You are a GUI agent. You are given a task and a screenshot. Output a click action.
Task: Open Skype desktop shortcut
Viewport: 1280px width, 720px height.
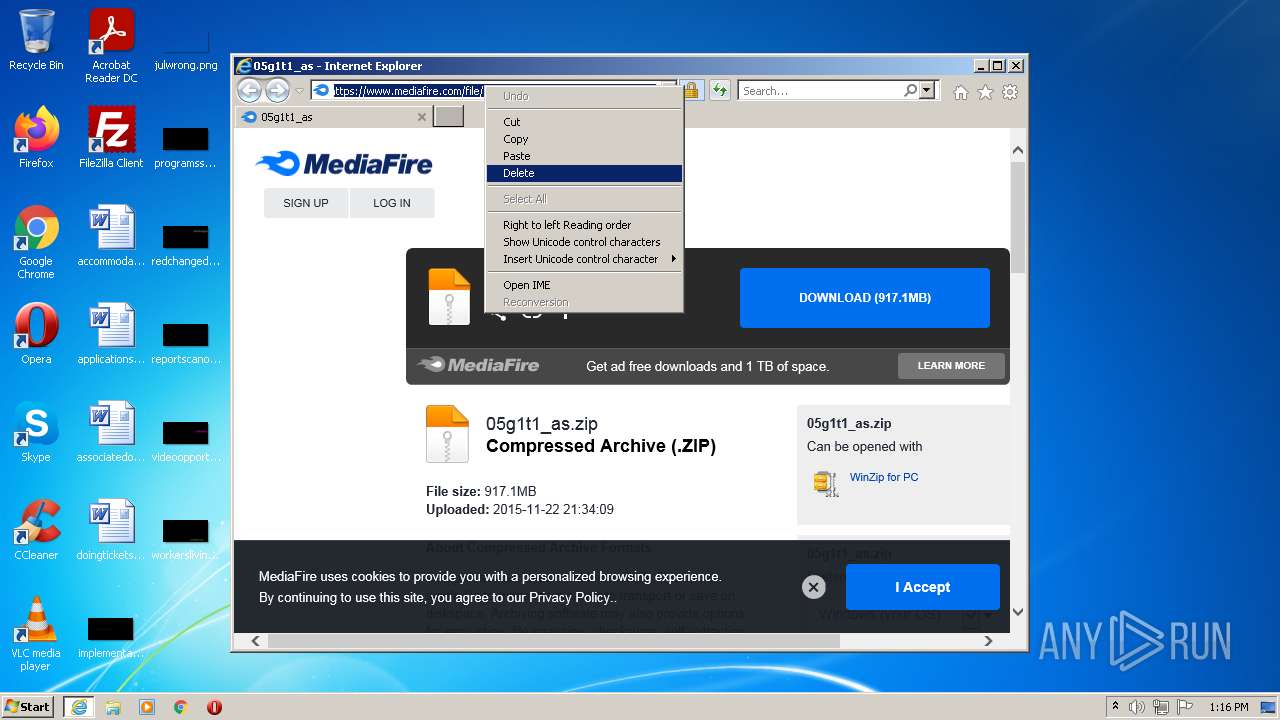36,432
